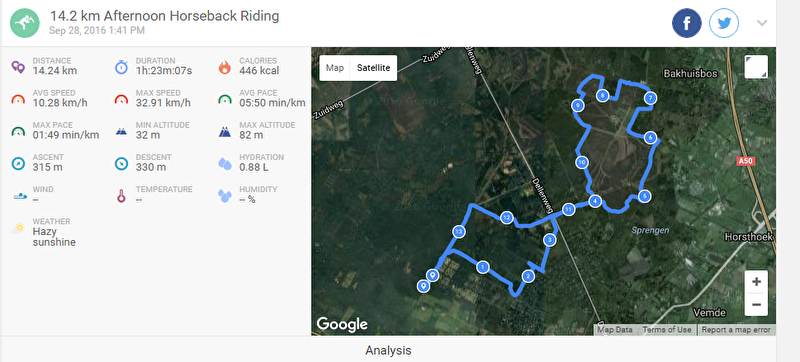Click the calories flame icon
This screenshot has height=362, width=800.
coord(224,67)
